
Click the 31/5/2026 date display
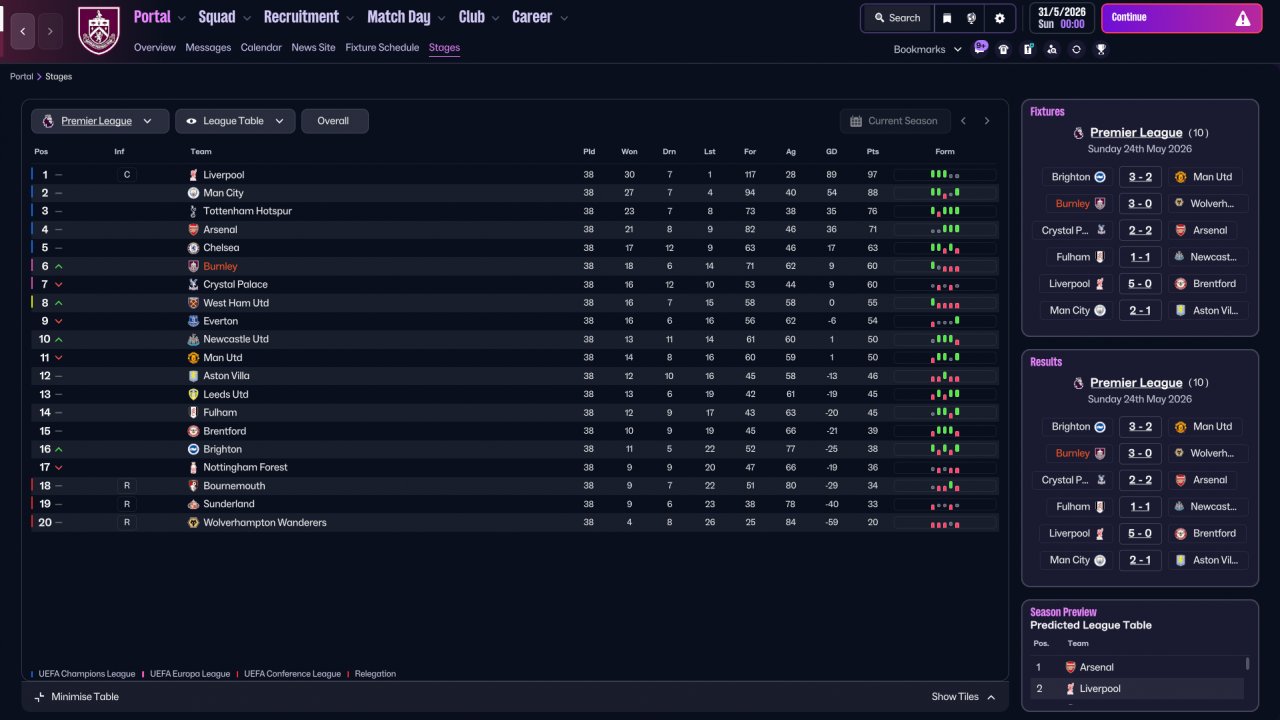(1061, 18)
